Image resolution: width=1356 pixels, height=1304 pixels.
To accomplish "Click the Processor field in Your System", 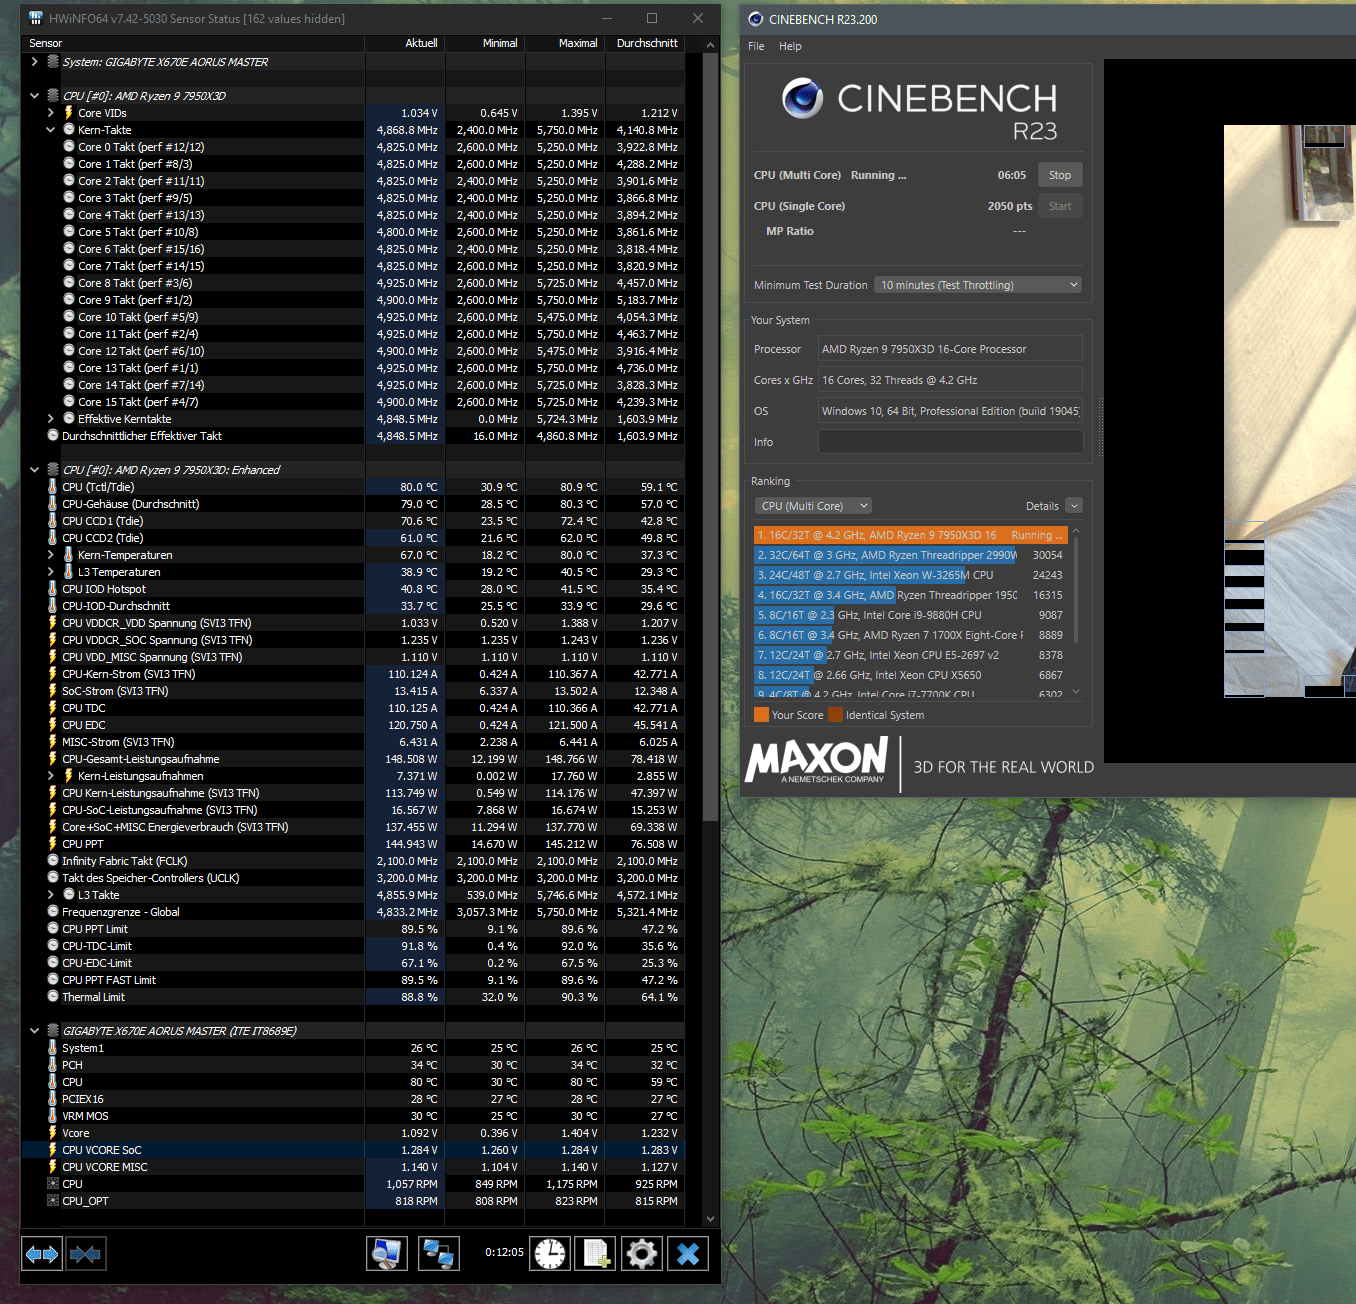I will 950,349.
